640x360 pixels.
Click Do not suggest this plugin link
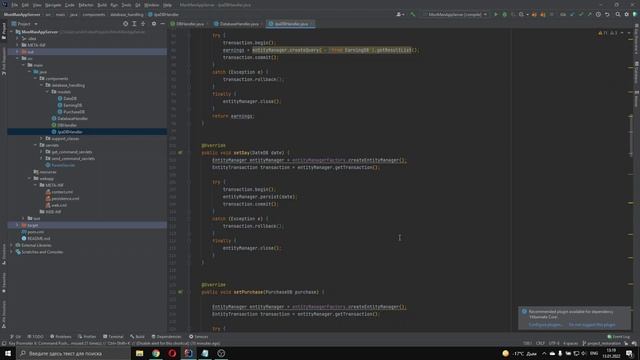pos(592,325)
